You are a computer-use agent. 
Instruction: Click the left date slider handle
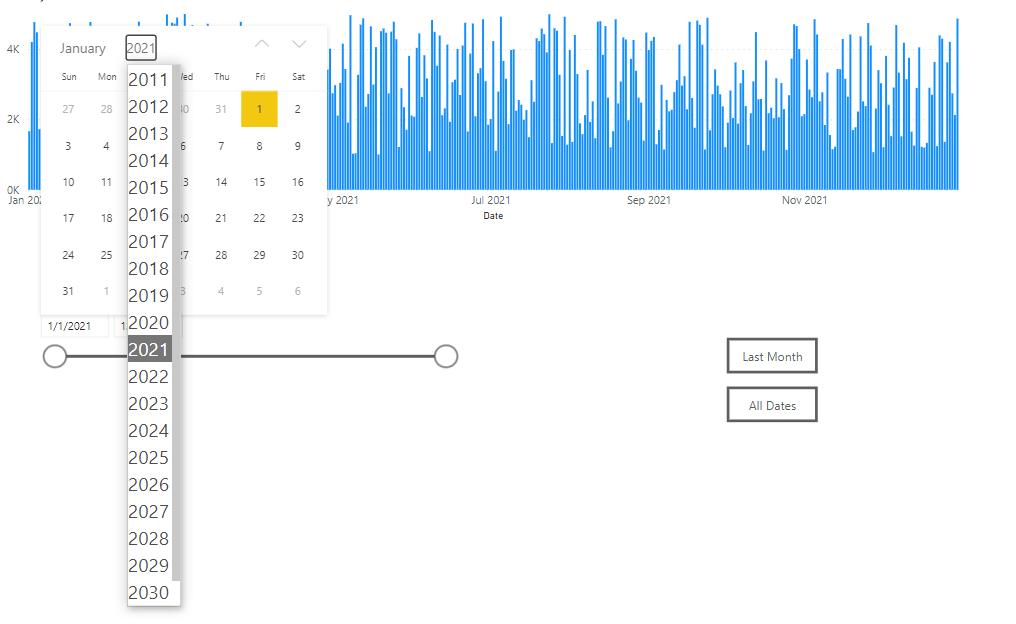point(55,356)
